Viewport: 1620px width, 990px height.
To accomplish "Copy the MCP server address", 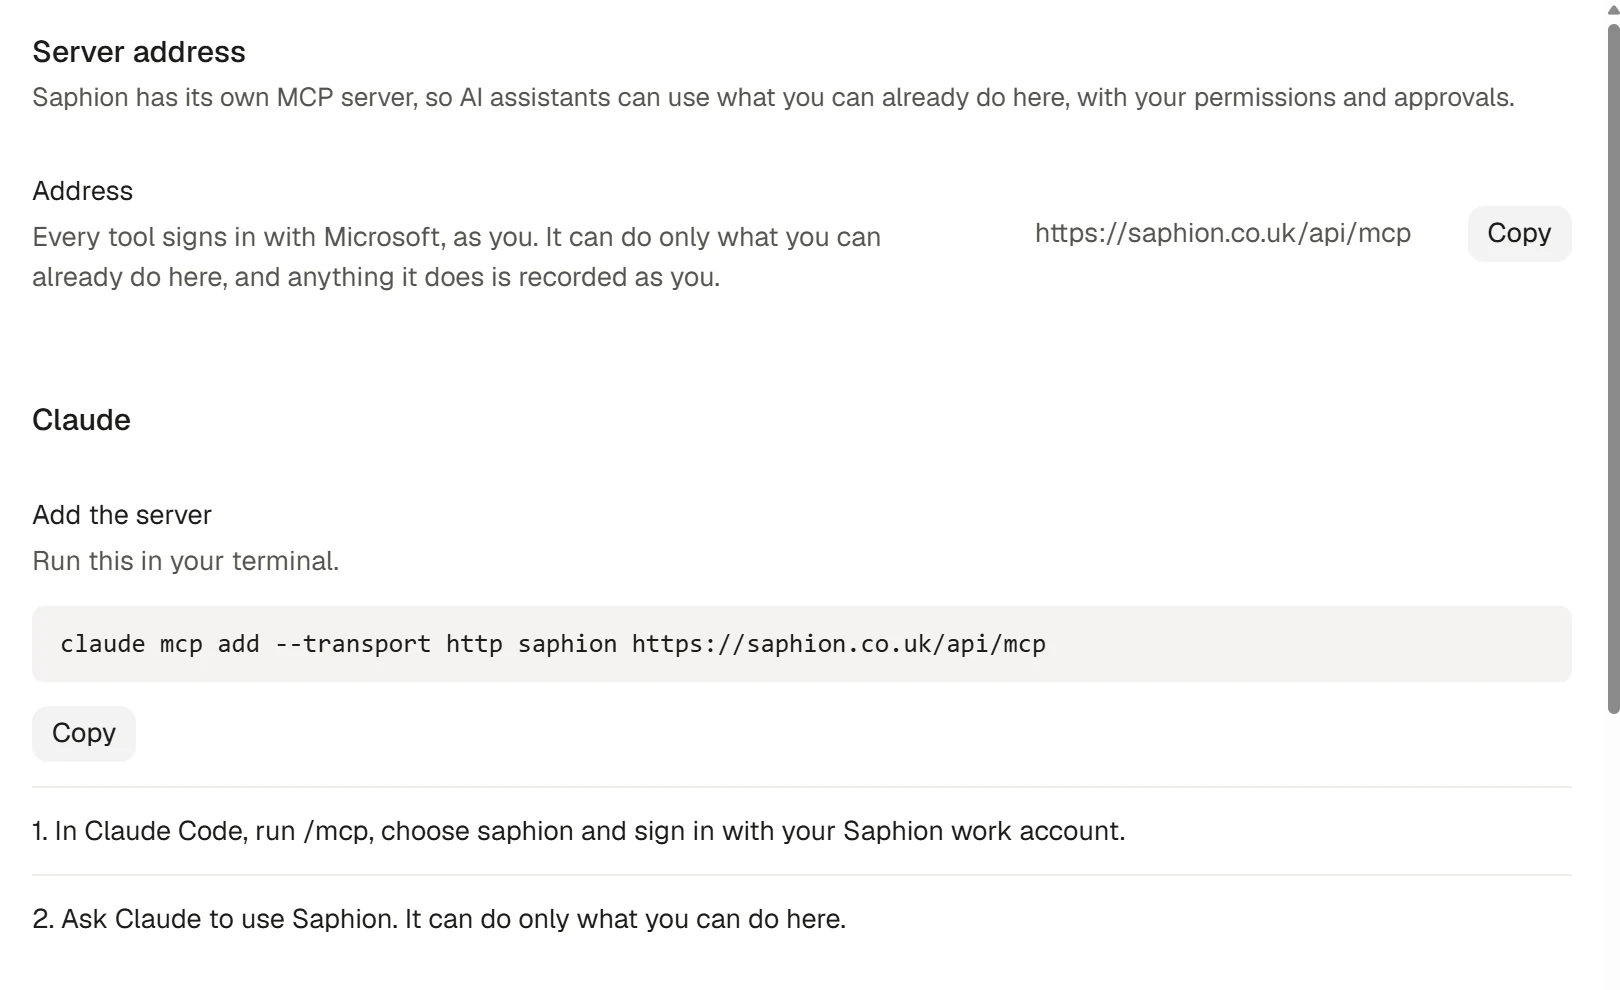I will [1519, 234].
